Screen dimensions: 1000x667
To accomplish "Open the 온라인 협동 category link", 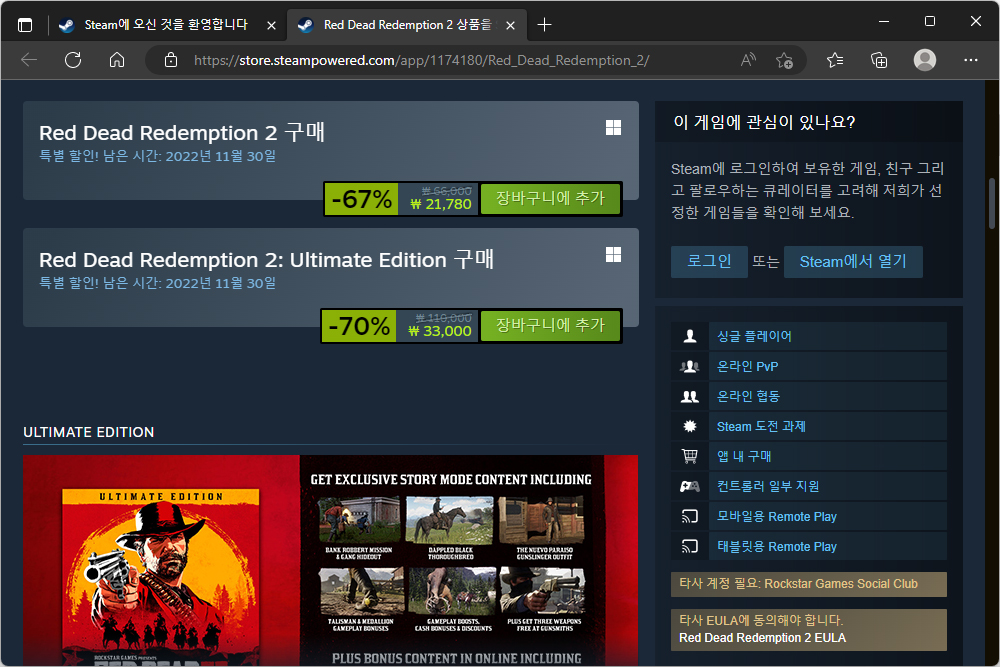I will 748,396.
